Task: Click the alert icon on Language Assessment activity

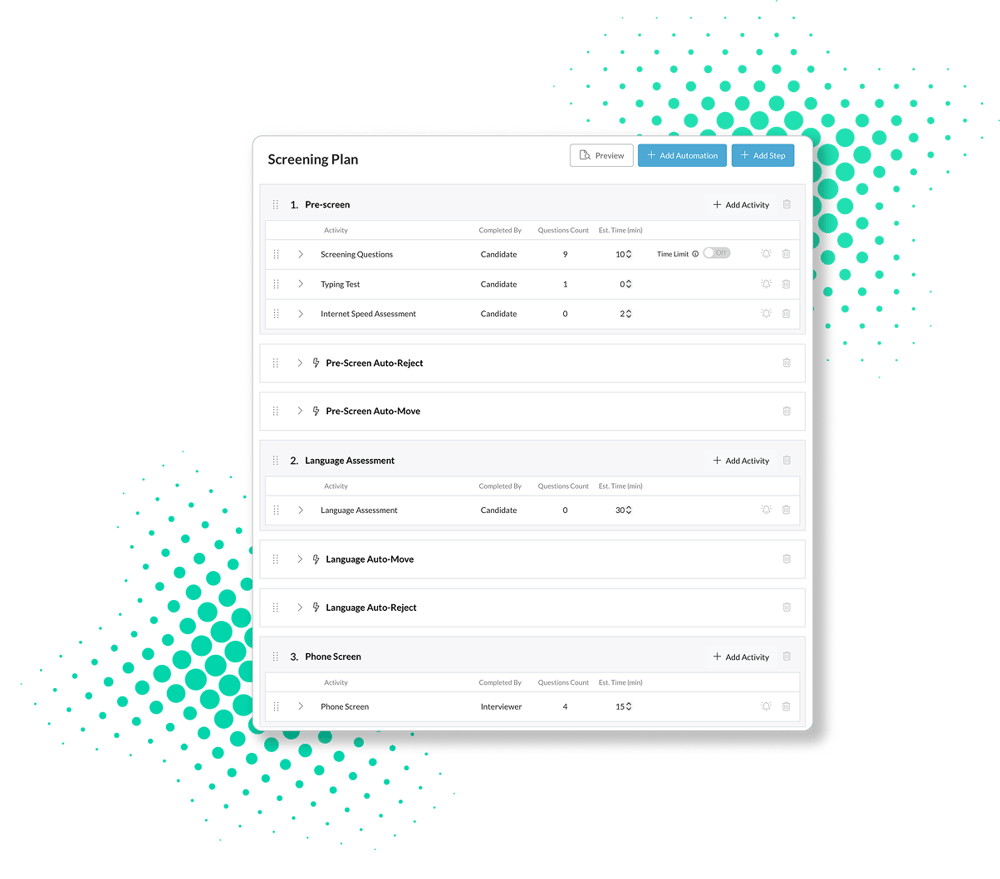Action: [766, 510]
